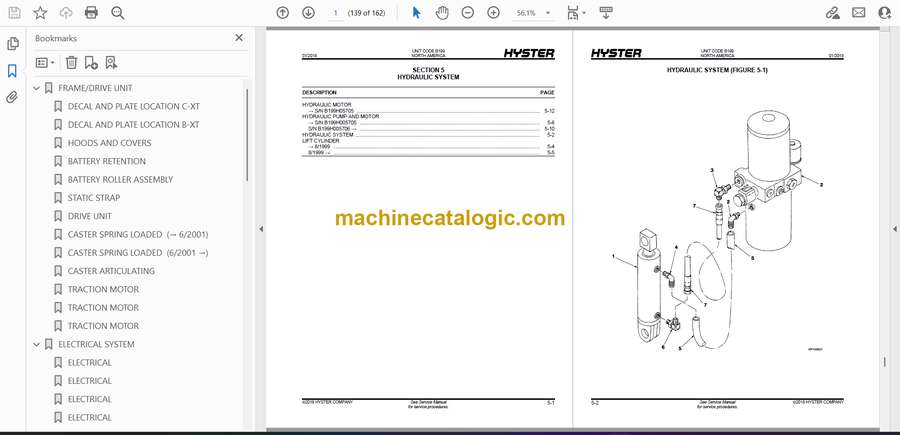Click the share link with others icon
The width and height of the screenshot is (900, 435).
click(x=832, y=13)
